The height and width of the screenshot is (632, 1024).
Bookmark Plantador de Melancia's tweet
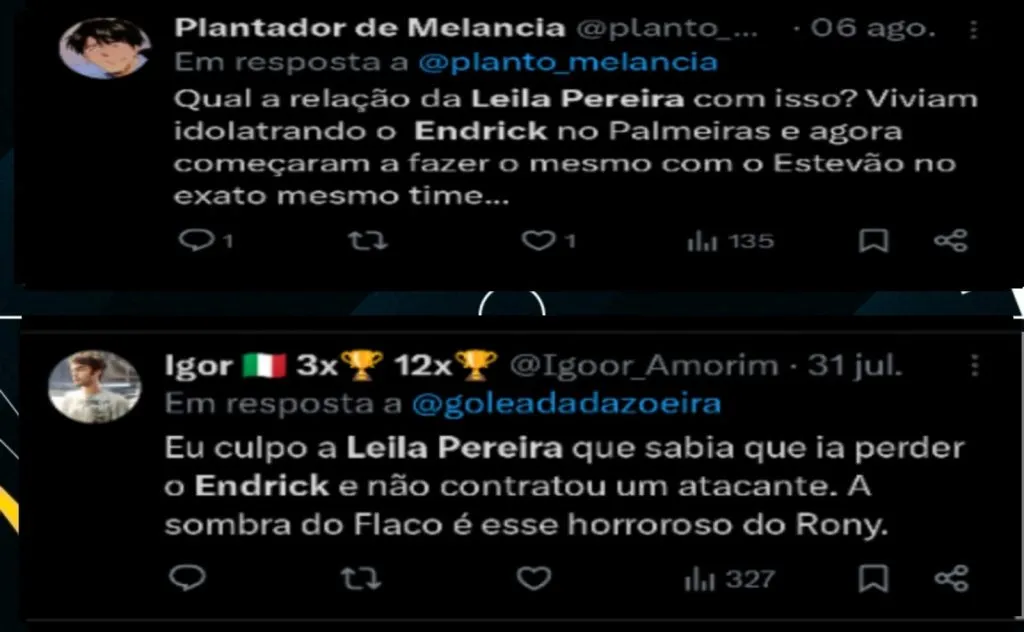click(x=873, y=241)
